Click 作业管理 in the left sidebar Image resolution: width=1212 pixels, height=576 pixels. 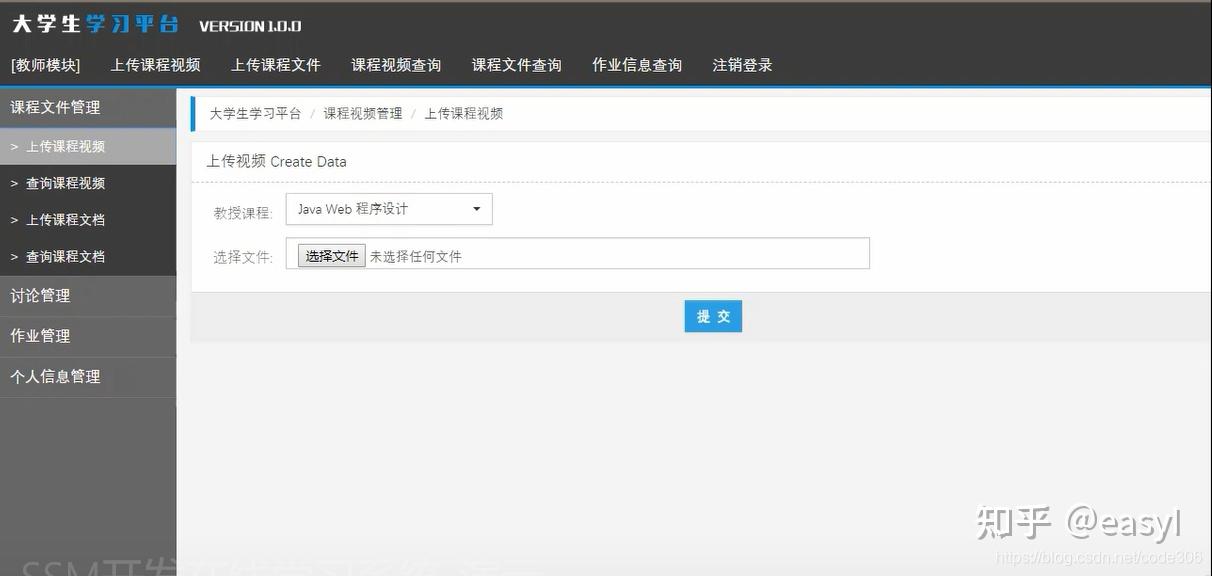(x=44, y=336)
